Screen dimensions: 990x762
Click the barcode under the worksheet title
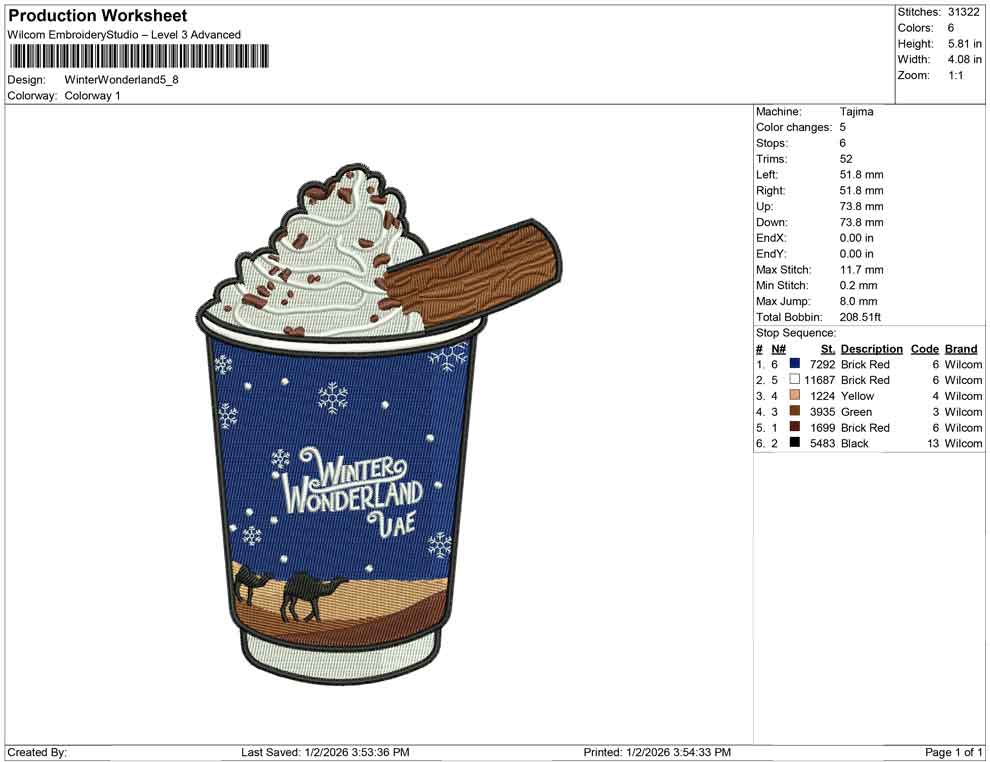(138, 56)
